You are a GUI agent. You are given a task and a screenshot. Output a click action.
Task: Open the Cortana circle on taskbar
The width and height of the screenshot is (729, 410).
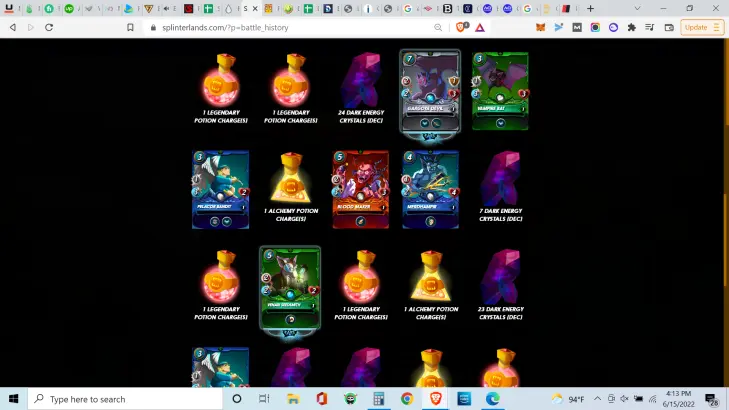tap(237, 399)
